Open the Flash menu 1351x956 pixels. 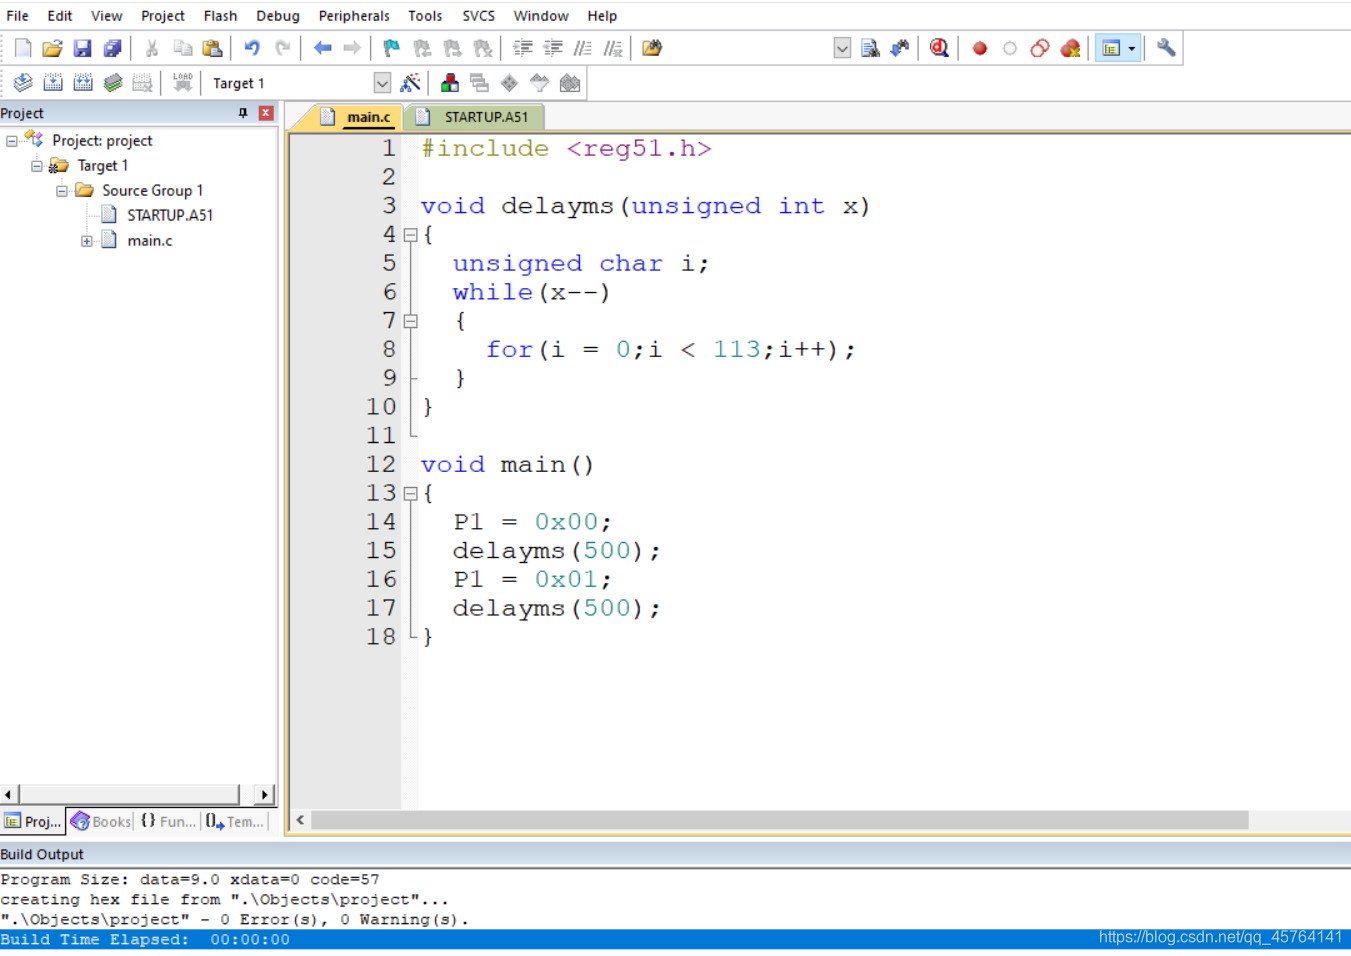coord(220,16)
